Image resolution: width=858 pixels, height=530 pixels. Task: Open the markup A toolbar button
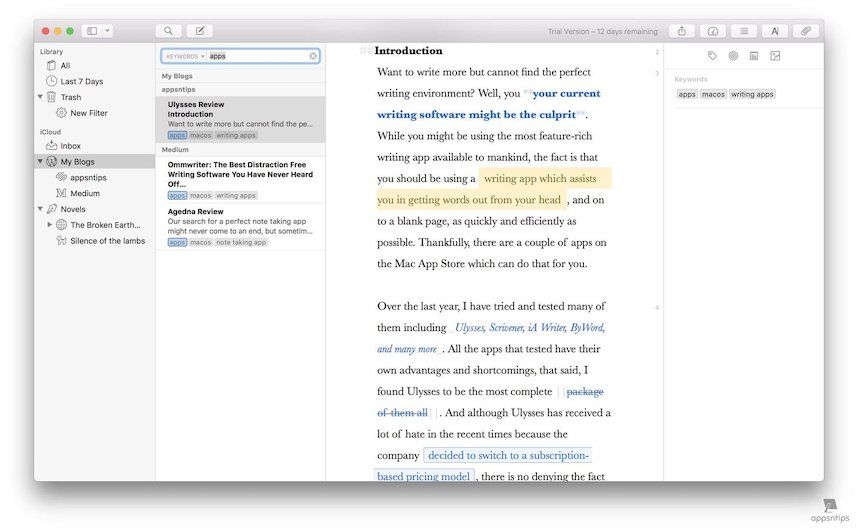(775, 31)
